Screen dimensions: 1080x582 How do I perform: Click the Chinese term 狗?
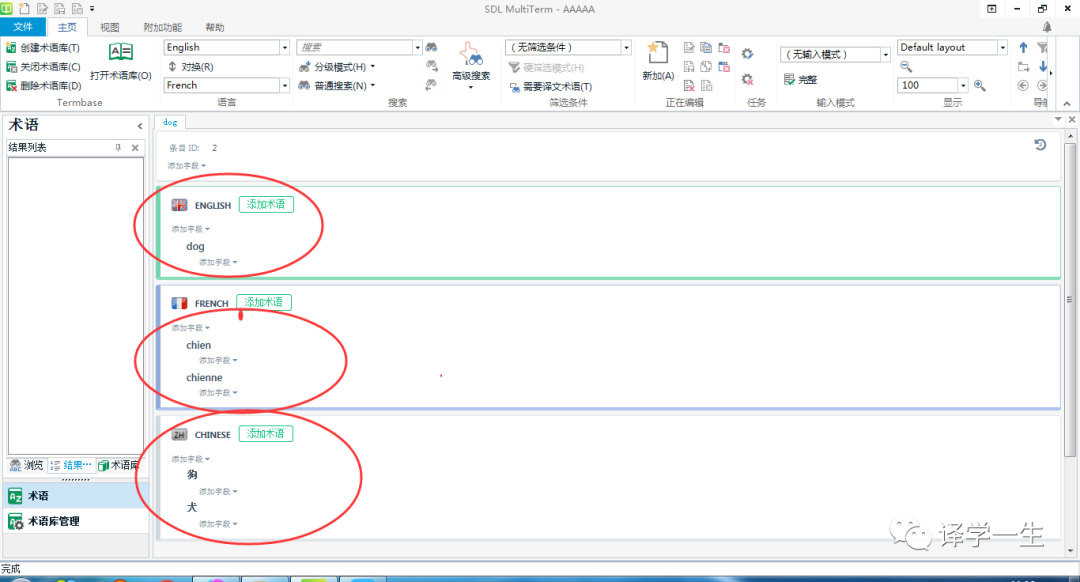192,474
